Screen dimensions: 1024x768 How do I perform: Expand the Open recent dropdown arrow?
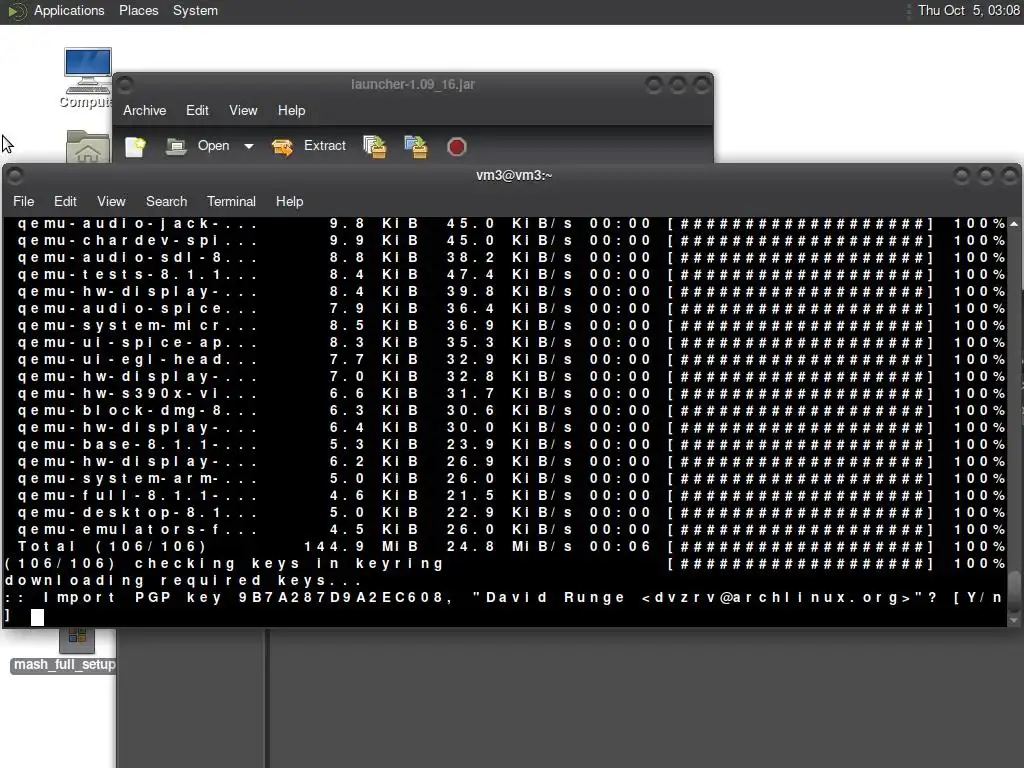[249, 146]
